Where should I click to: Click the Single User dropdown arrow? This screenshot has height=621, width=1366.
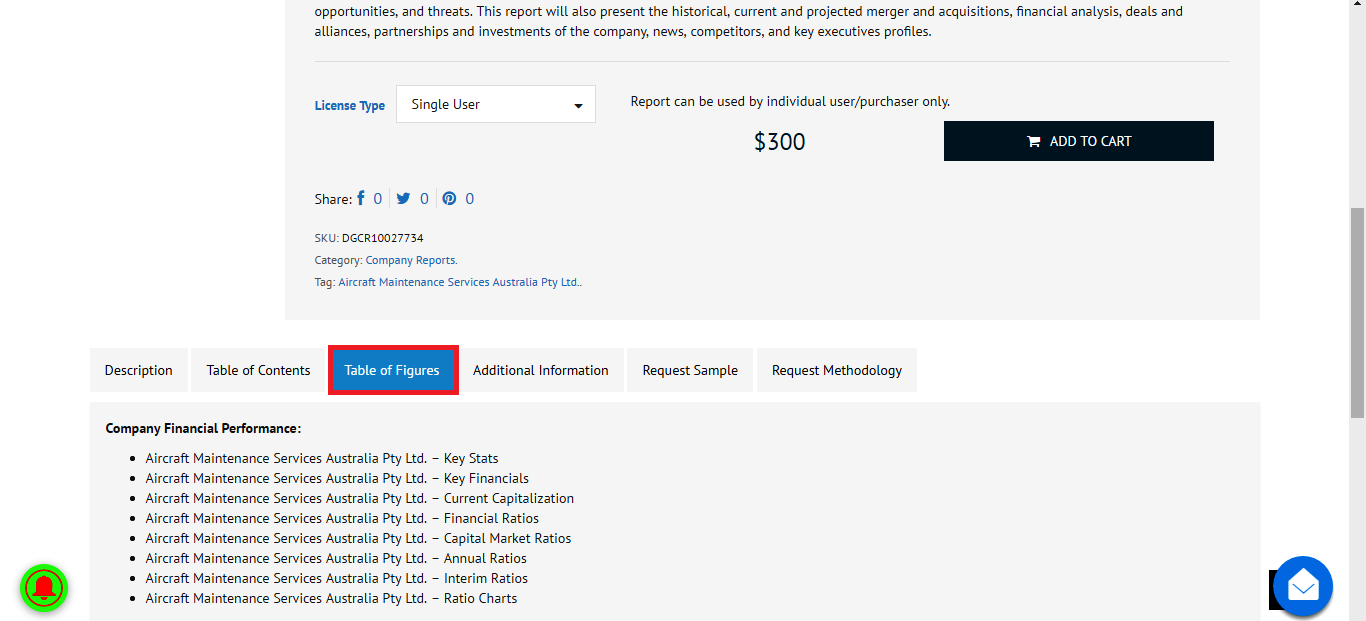tap(578, 106)
